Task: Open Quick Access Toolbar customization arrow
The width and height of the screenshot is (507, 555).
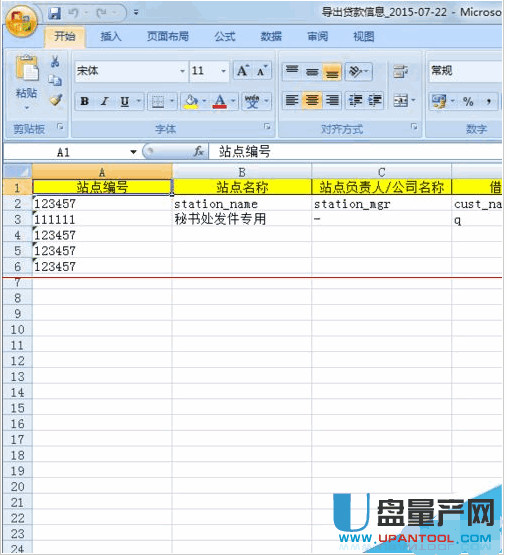Action: click(x=136, y=13)
